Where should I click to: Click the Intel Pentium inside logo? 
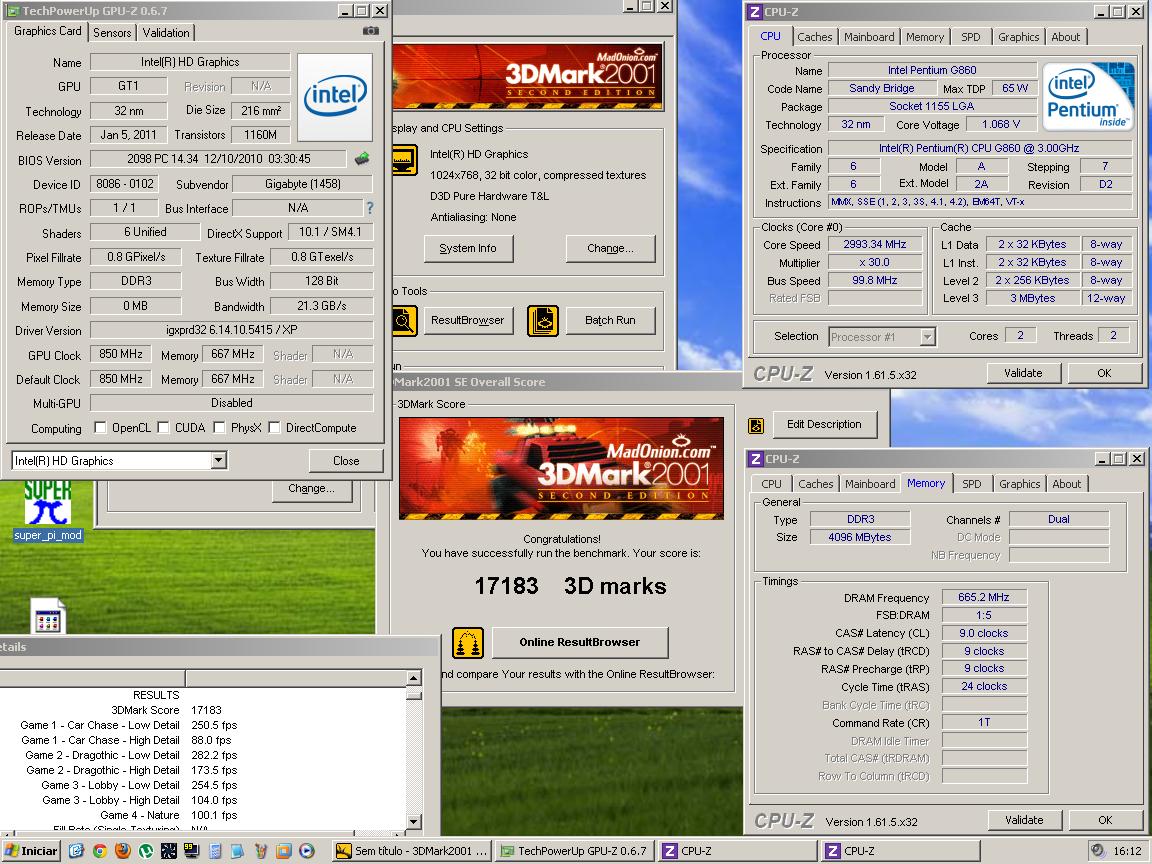coord(1087,96)
